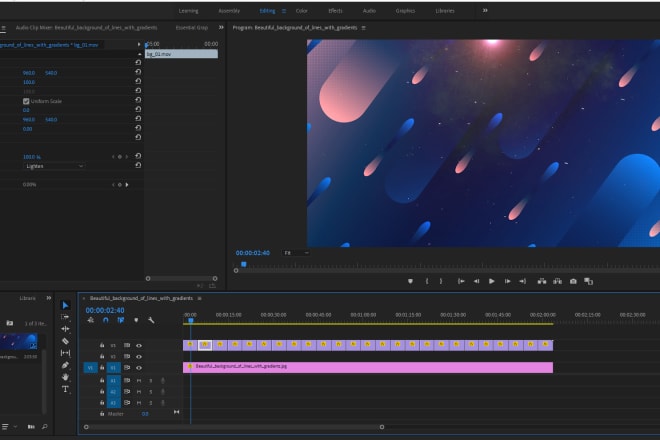
Task: Click the timeline wrench settings icon
Action: click(x=151, y=320)
